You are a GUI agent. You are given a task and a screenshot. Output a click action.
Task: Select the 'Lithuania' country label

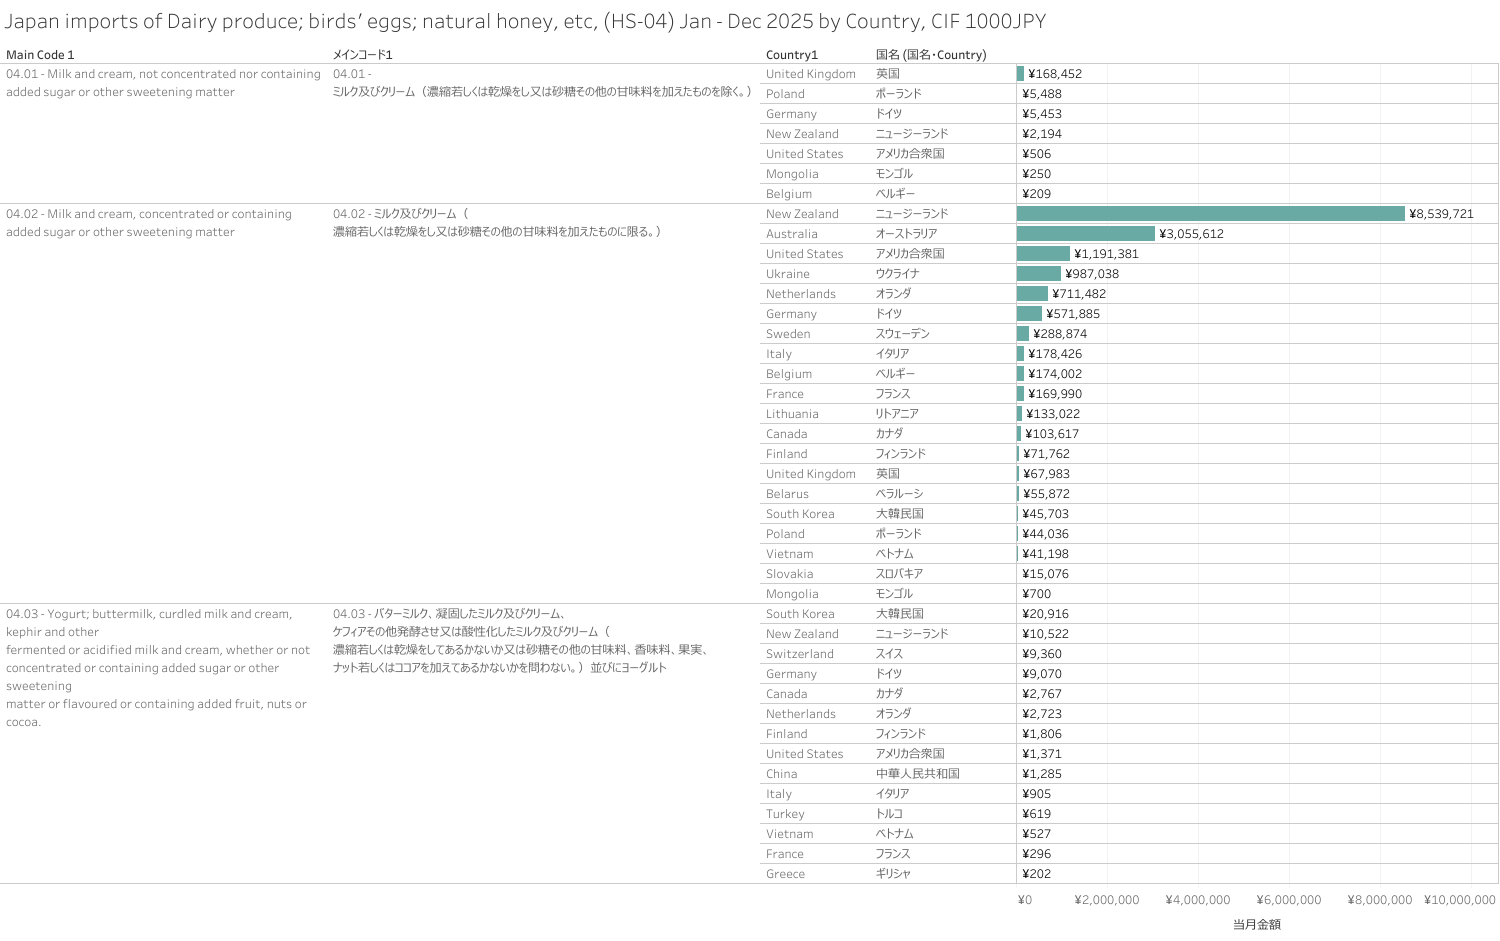[x=792, y=414]
